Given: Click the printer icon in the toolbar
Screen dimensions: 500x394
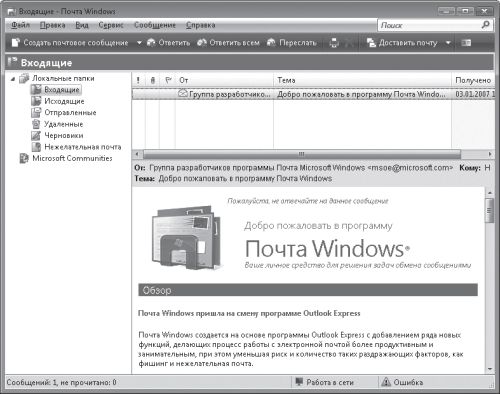Looking at the screenshot, I should coord(334,43).
